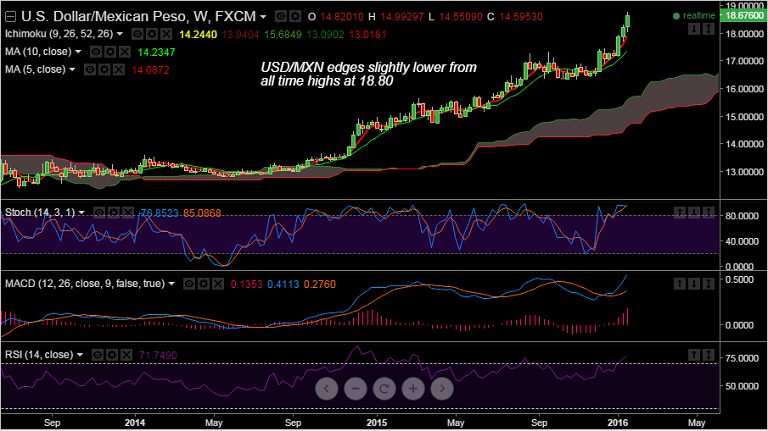The width and height of the screenshot is (768, 431).
Task: Open the U.S. Dollar/Mexican Peso symbol dropdown
Action: [x=263, y=17]
